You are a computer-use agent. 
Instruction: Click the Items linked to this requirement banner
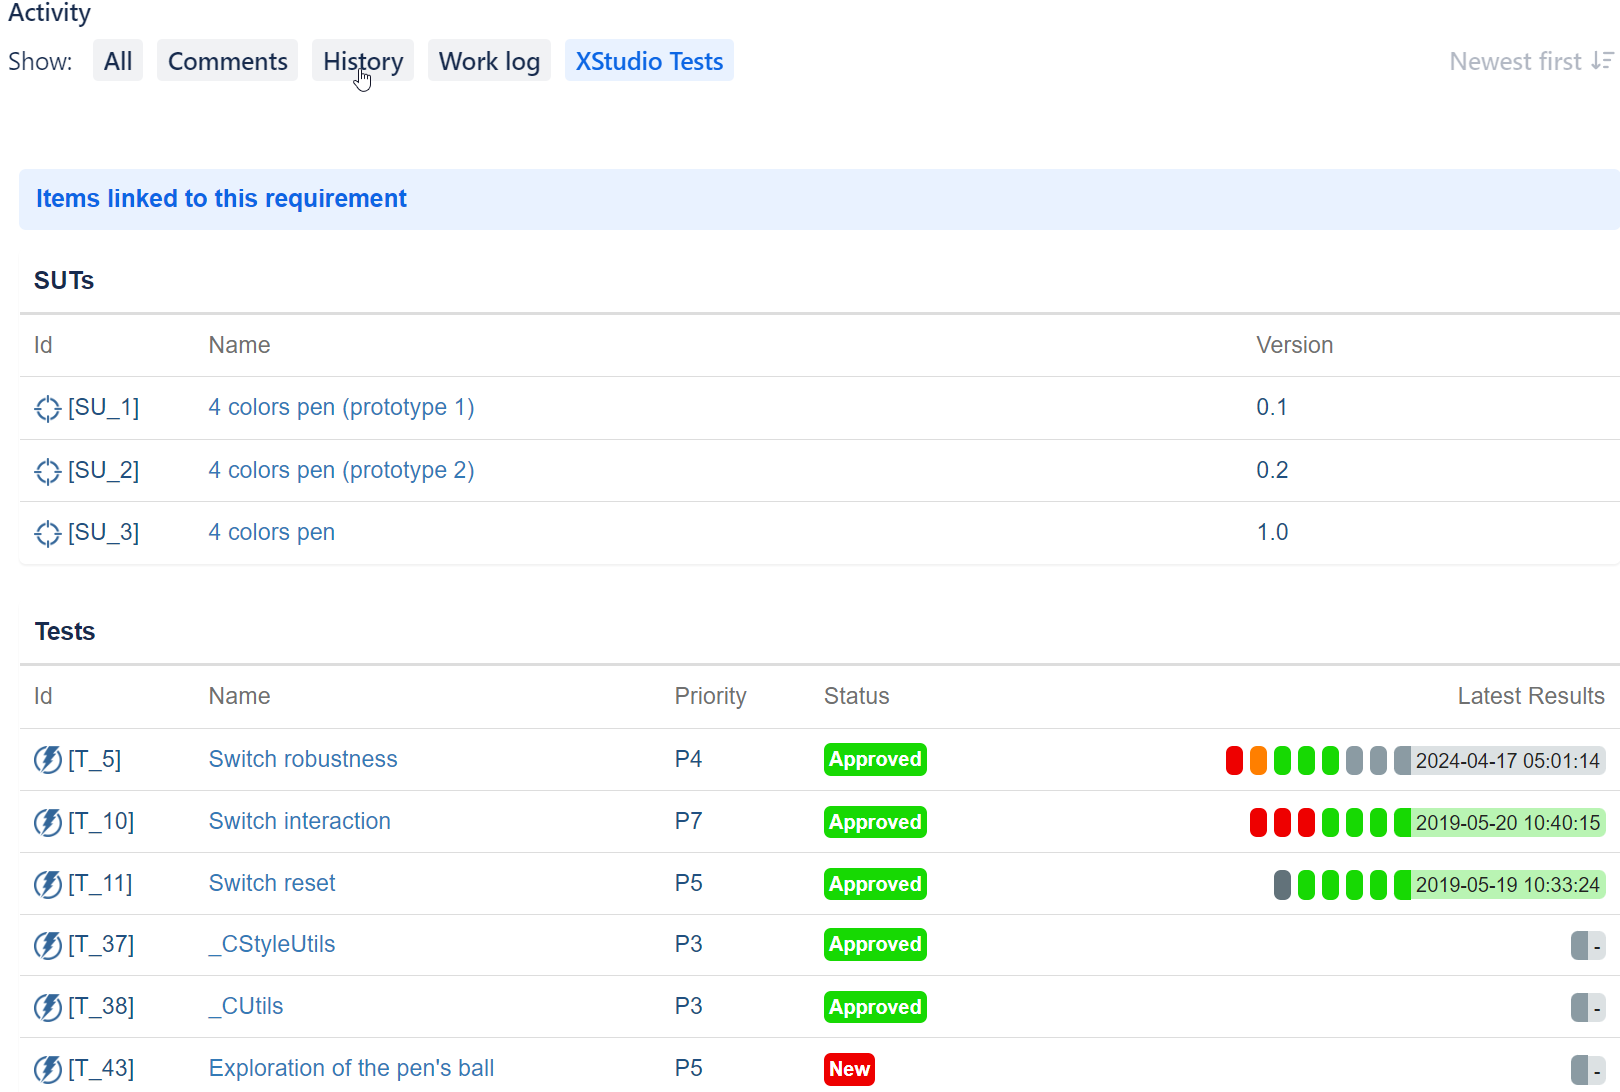click(819, 199)
